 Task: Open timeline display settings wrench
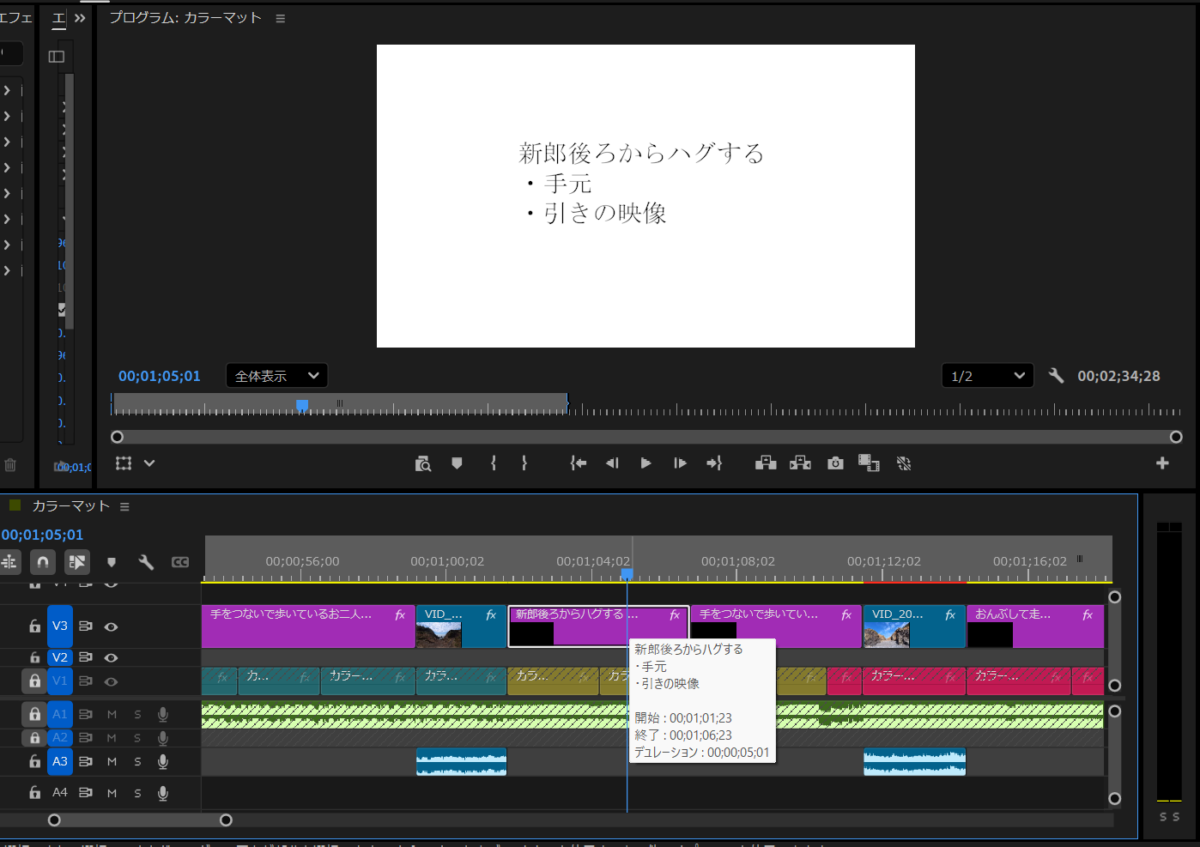146,562
